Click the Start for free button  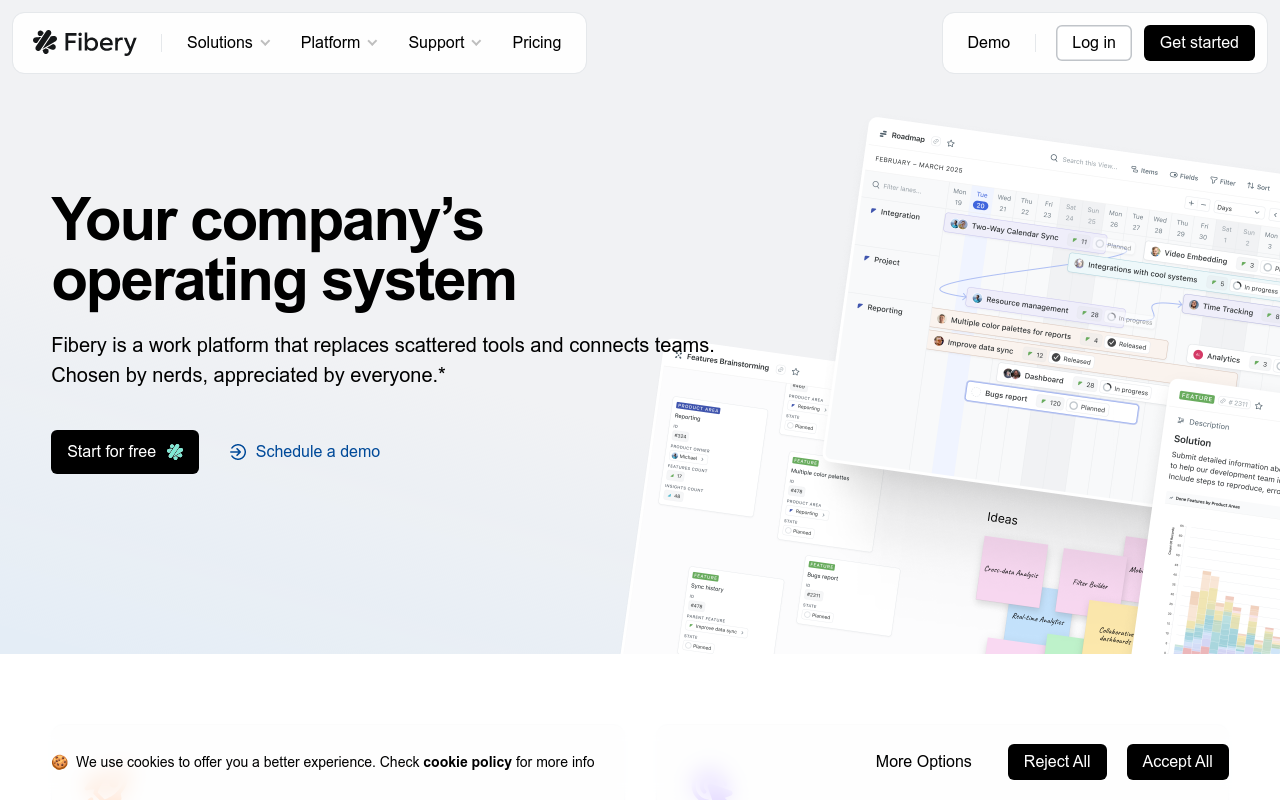pos(125,452)
